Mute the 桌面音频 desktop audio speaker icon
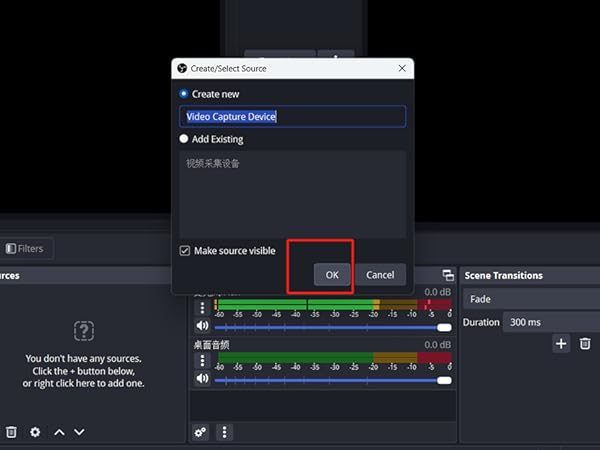Image resolution: width=600 pixels, height=450 pixels. pyautogui.click(x=202, y=379)
